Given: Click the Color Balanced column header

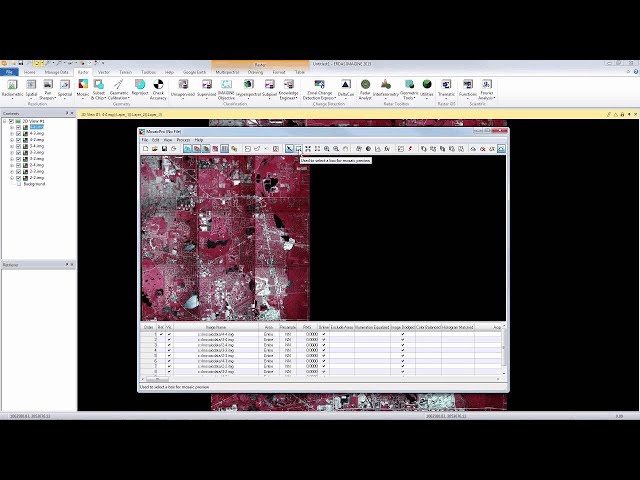Looking at the screenshot, I should click(x=428, y=327).
